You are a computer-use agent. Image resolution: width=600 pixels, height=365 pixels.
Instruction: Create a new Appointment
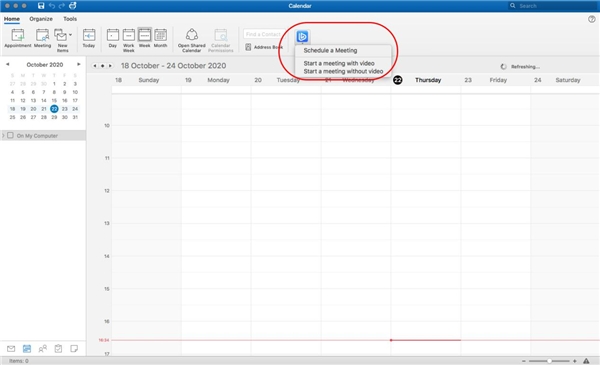pyautogui.click(x=18, y=38)
